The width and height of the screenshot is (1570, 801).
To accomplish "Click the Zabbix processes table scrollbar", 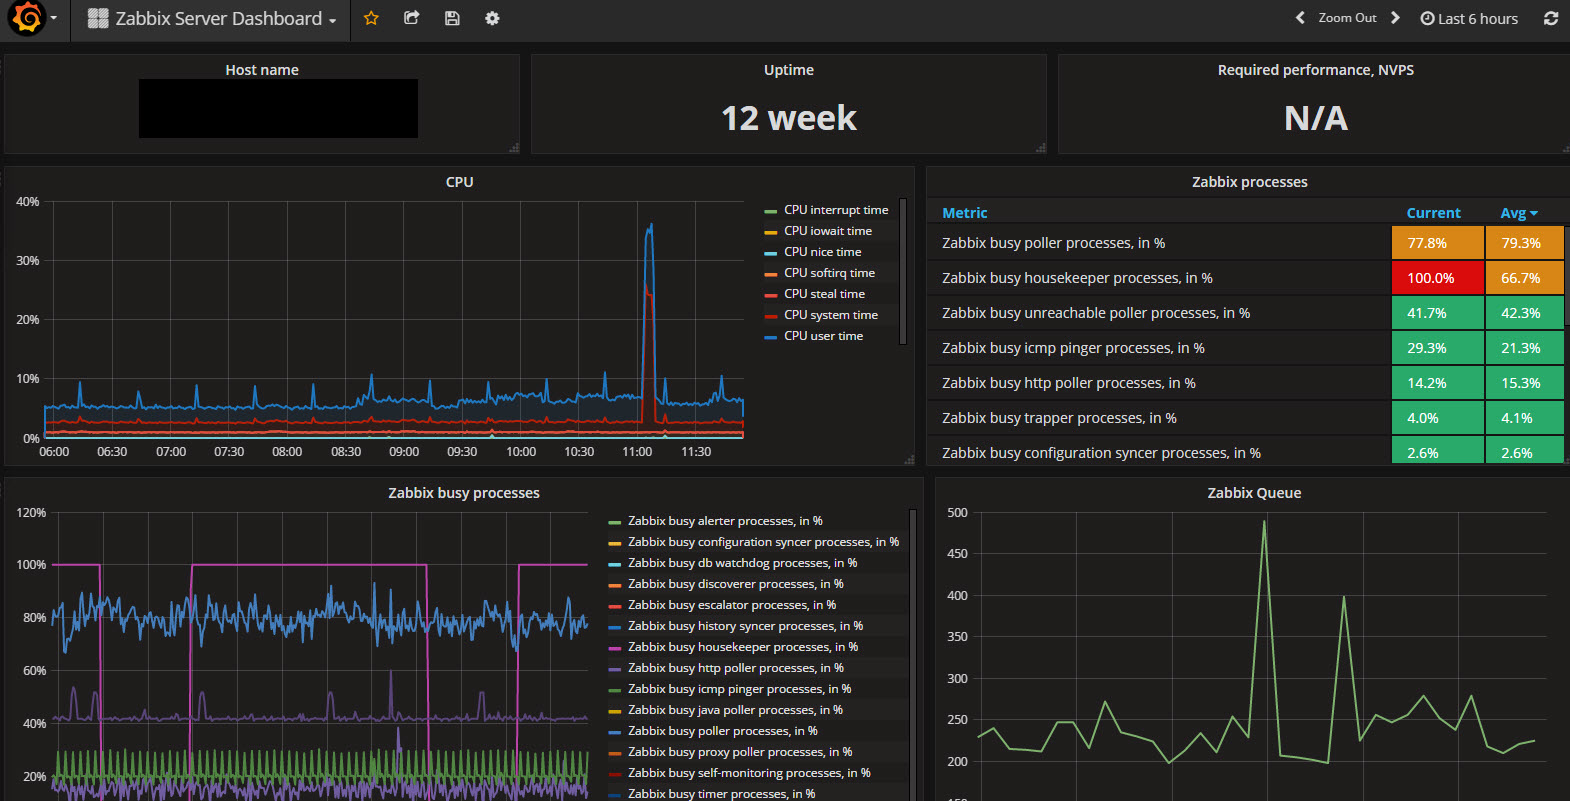I will pyautogui.click(x=1566, y=275).
